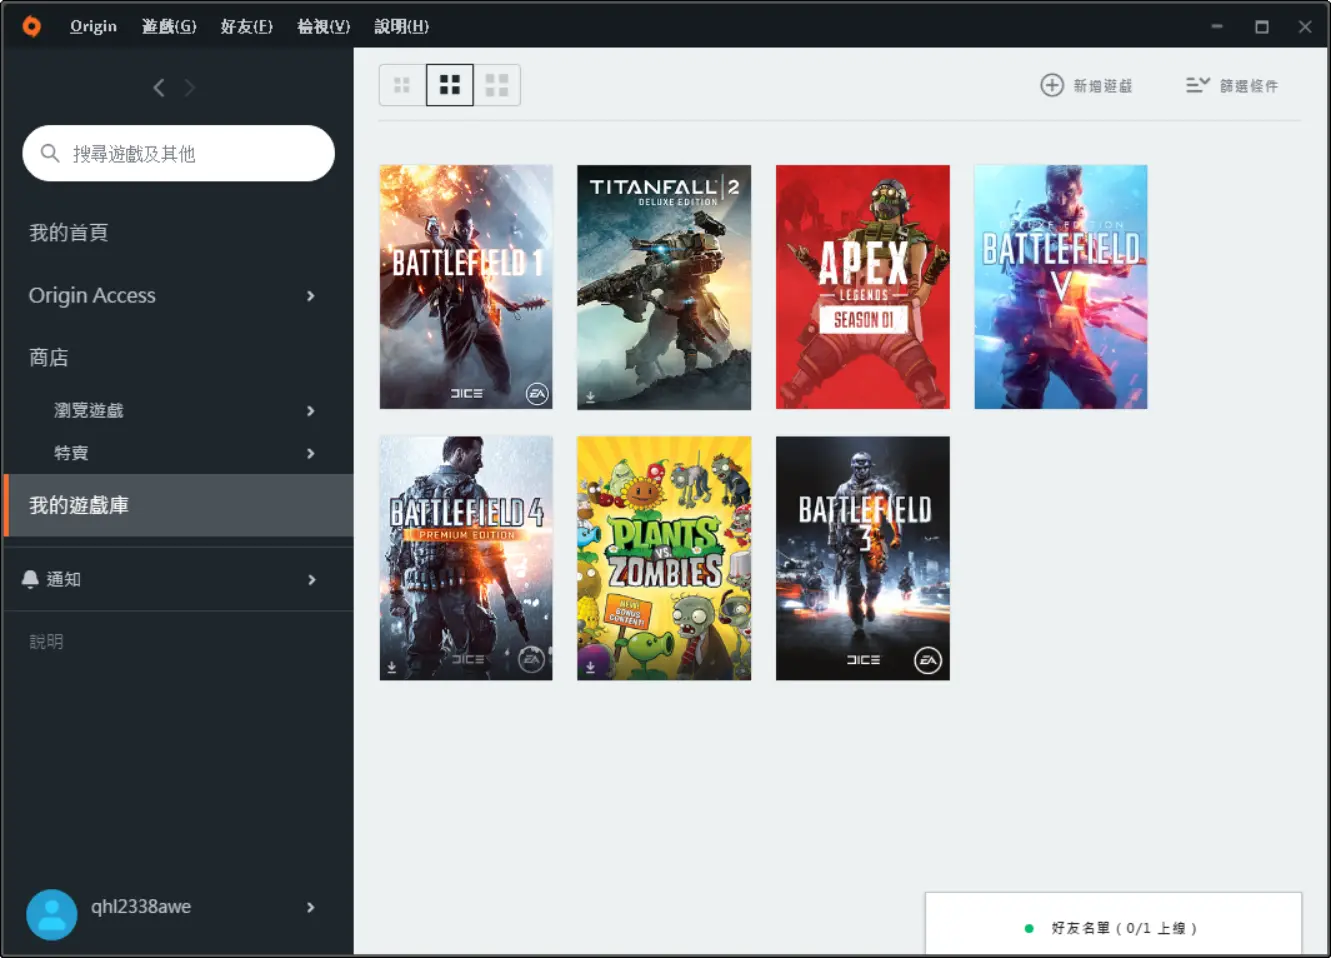Viewport: 1331px width, 958px height.
Task: Click download icon on Battlefield 4 tile
Action: [x=392, y=667]
